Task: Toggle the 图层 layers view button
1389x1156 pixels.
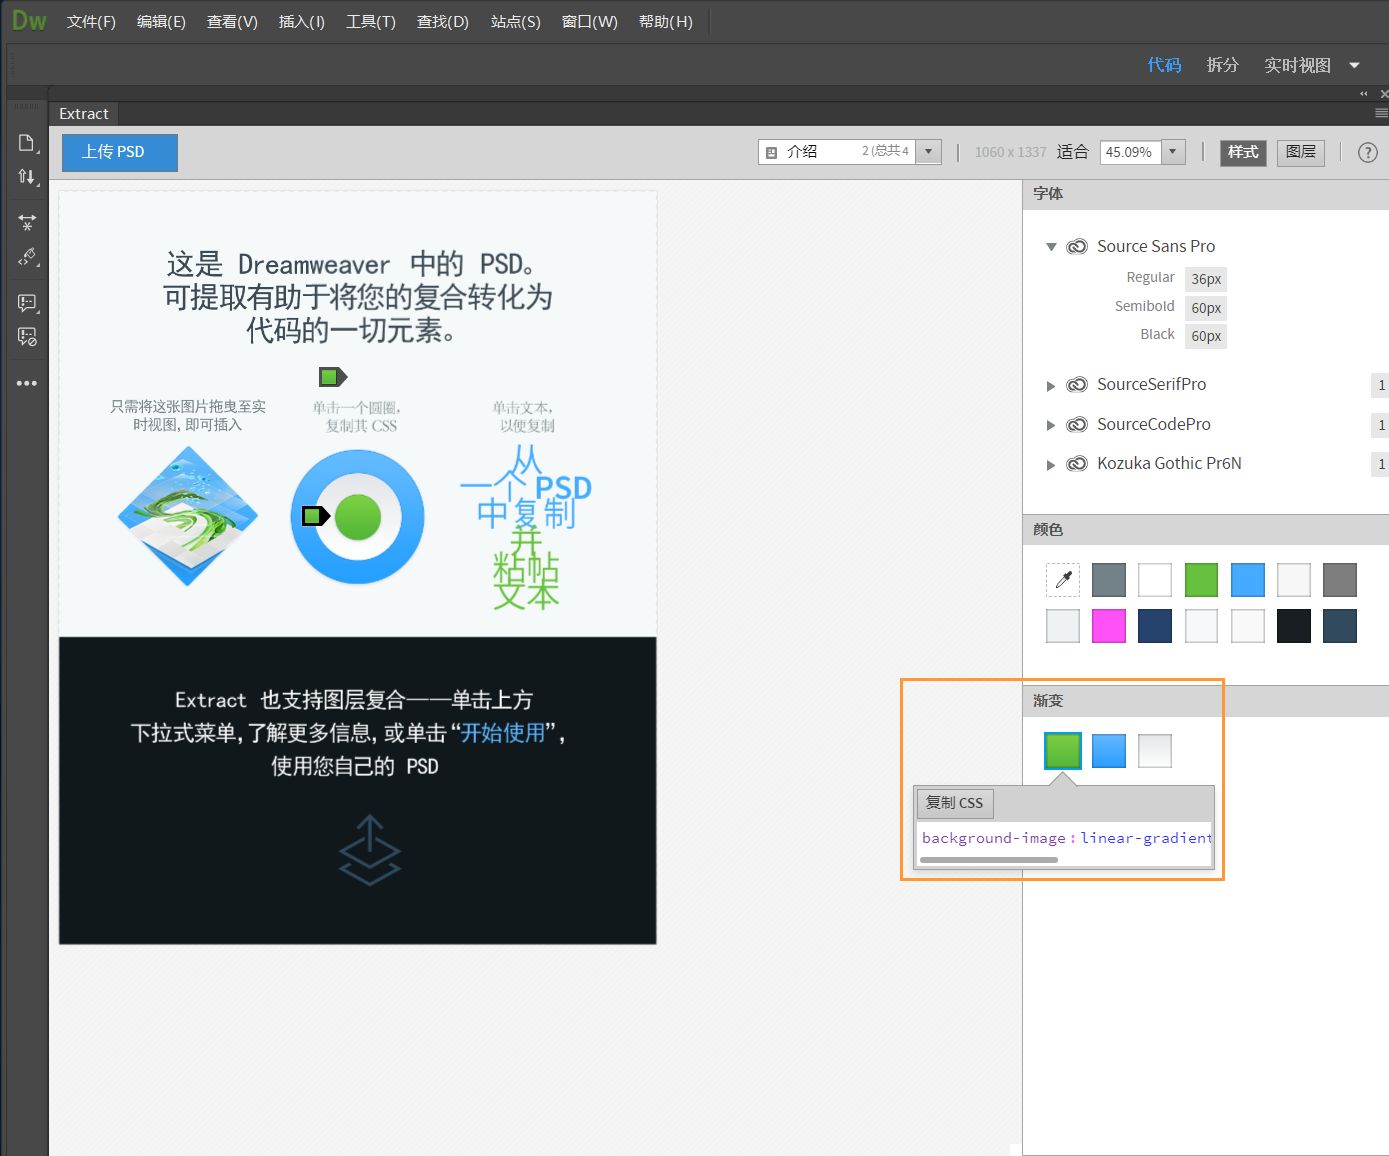Action: 1301,152
